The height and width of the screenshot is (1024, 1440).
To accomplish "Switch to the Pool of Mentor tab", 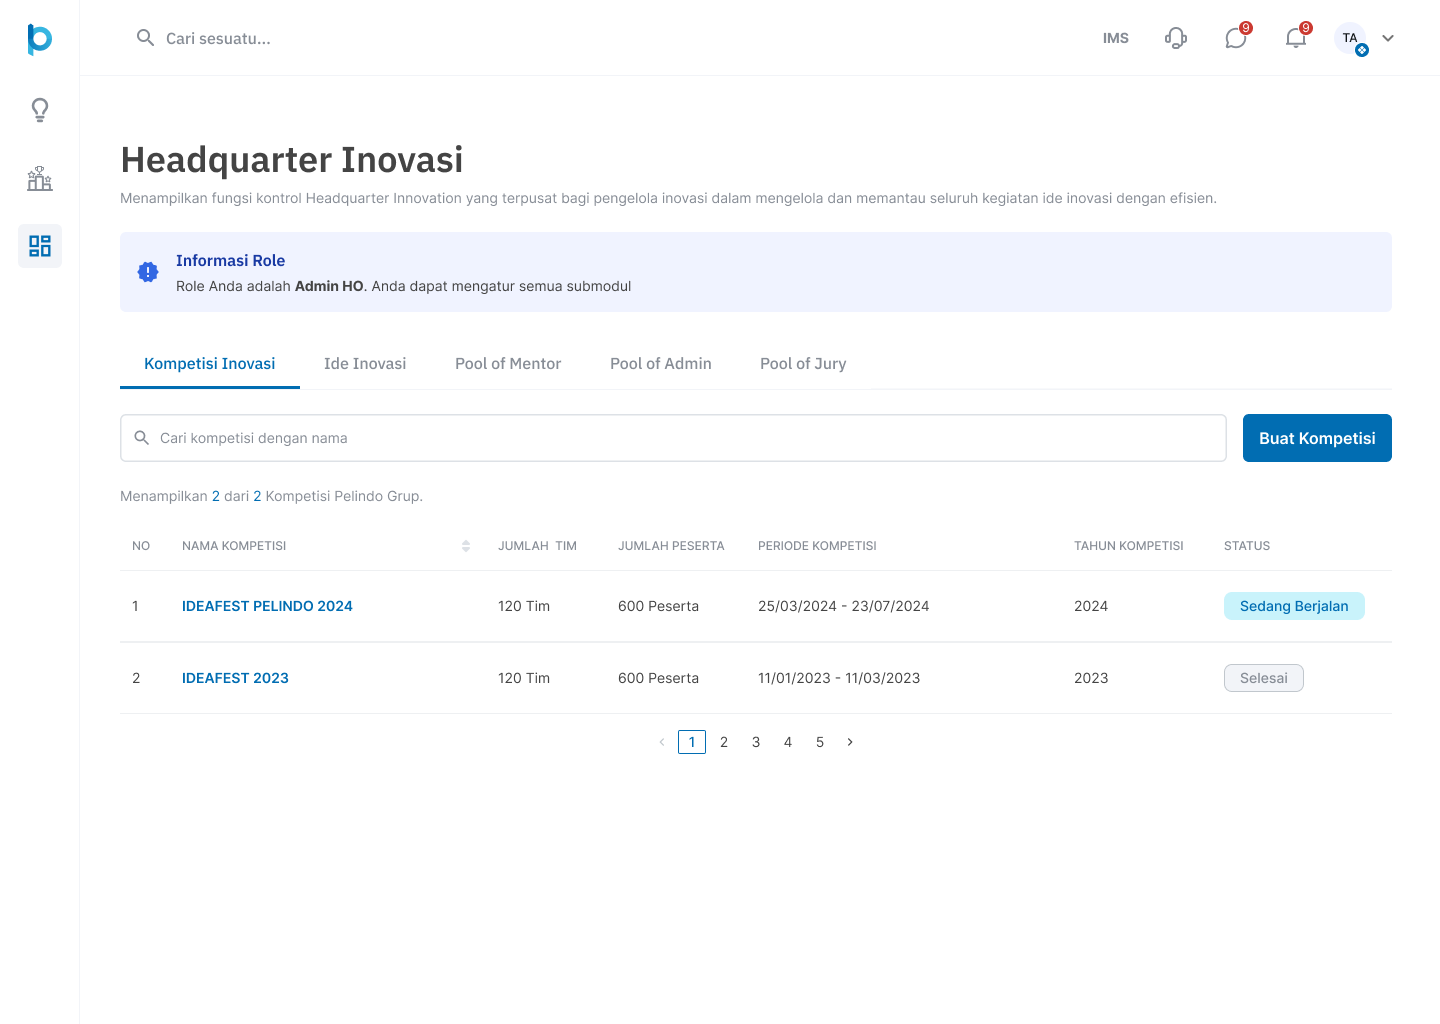I will pos(508,364).
